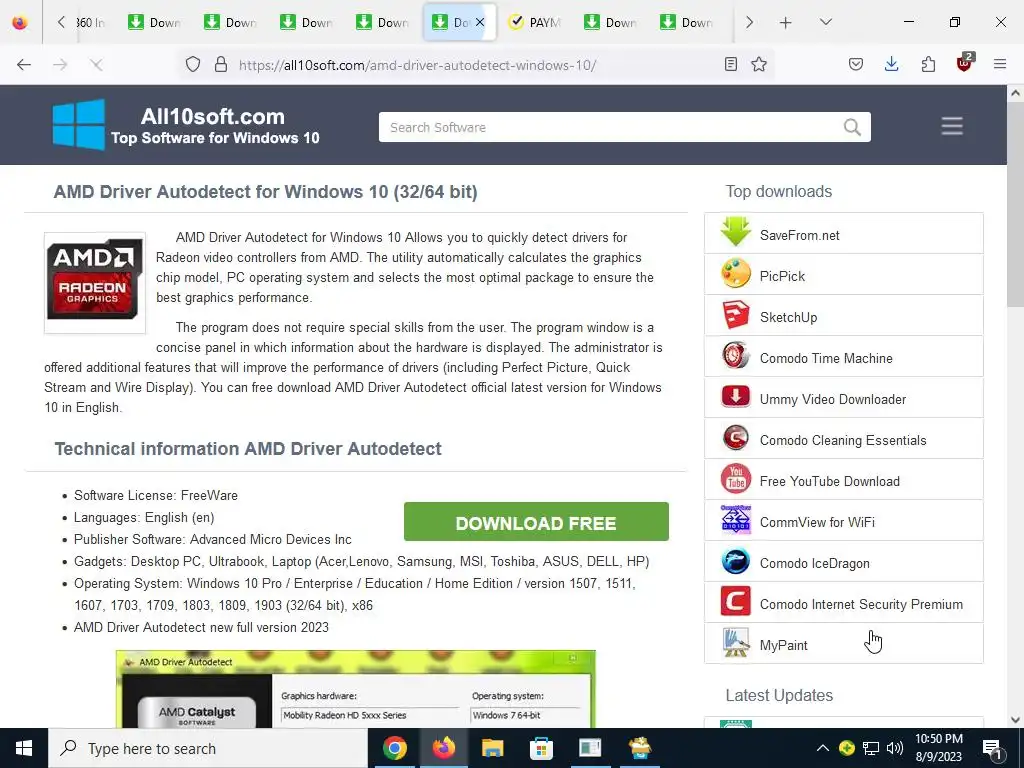This screenshot has width=1024, height=768.
Task: Open the MyPaint link
Action: pyautogui.click(x=784, y=645)
